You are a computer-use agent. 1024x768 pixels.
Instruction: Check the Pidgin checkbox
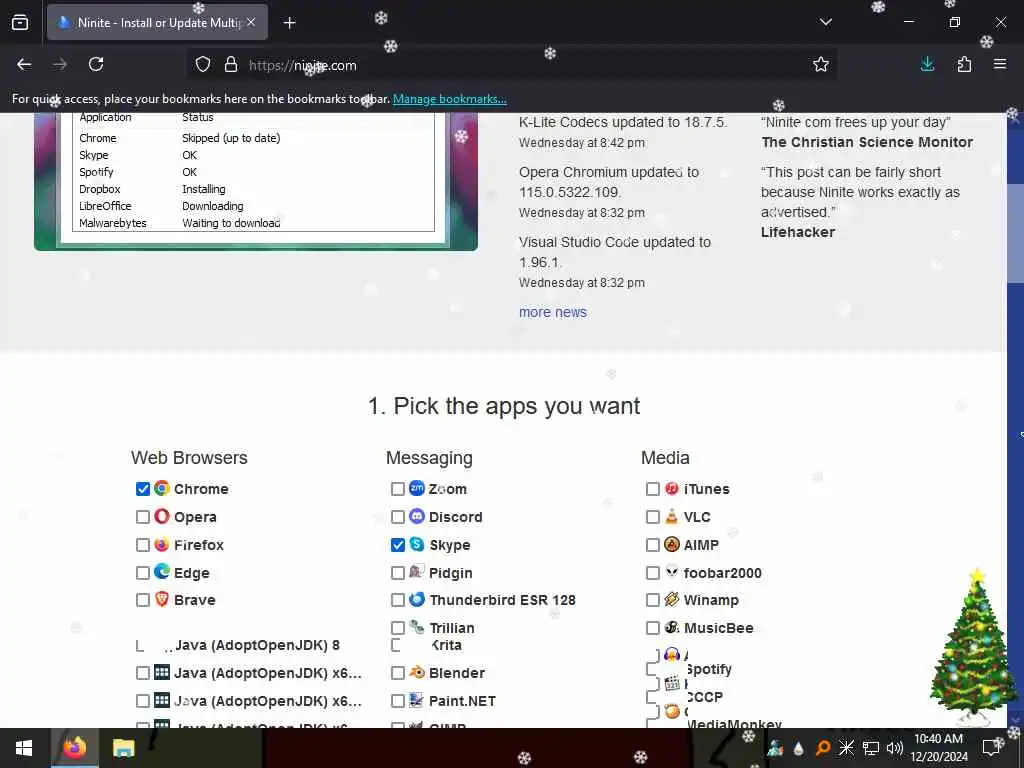pos(397,573)
